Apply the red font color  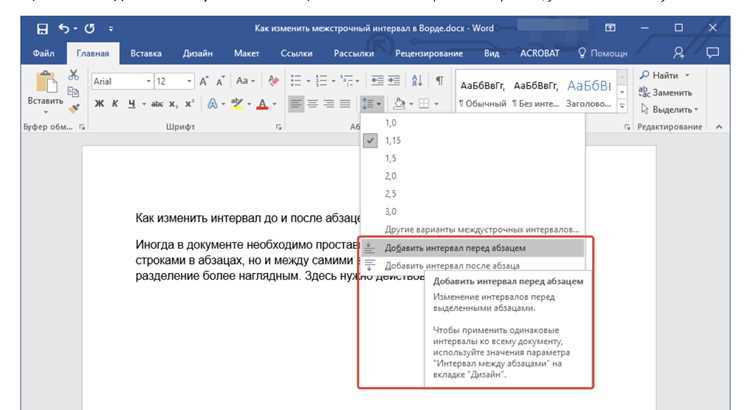pos(262,104)
